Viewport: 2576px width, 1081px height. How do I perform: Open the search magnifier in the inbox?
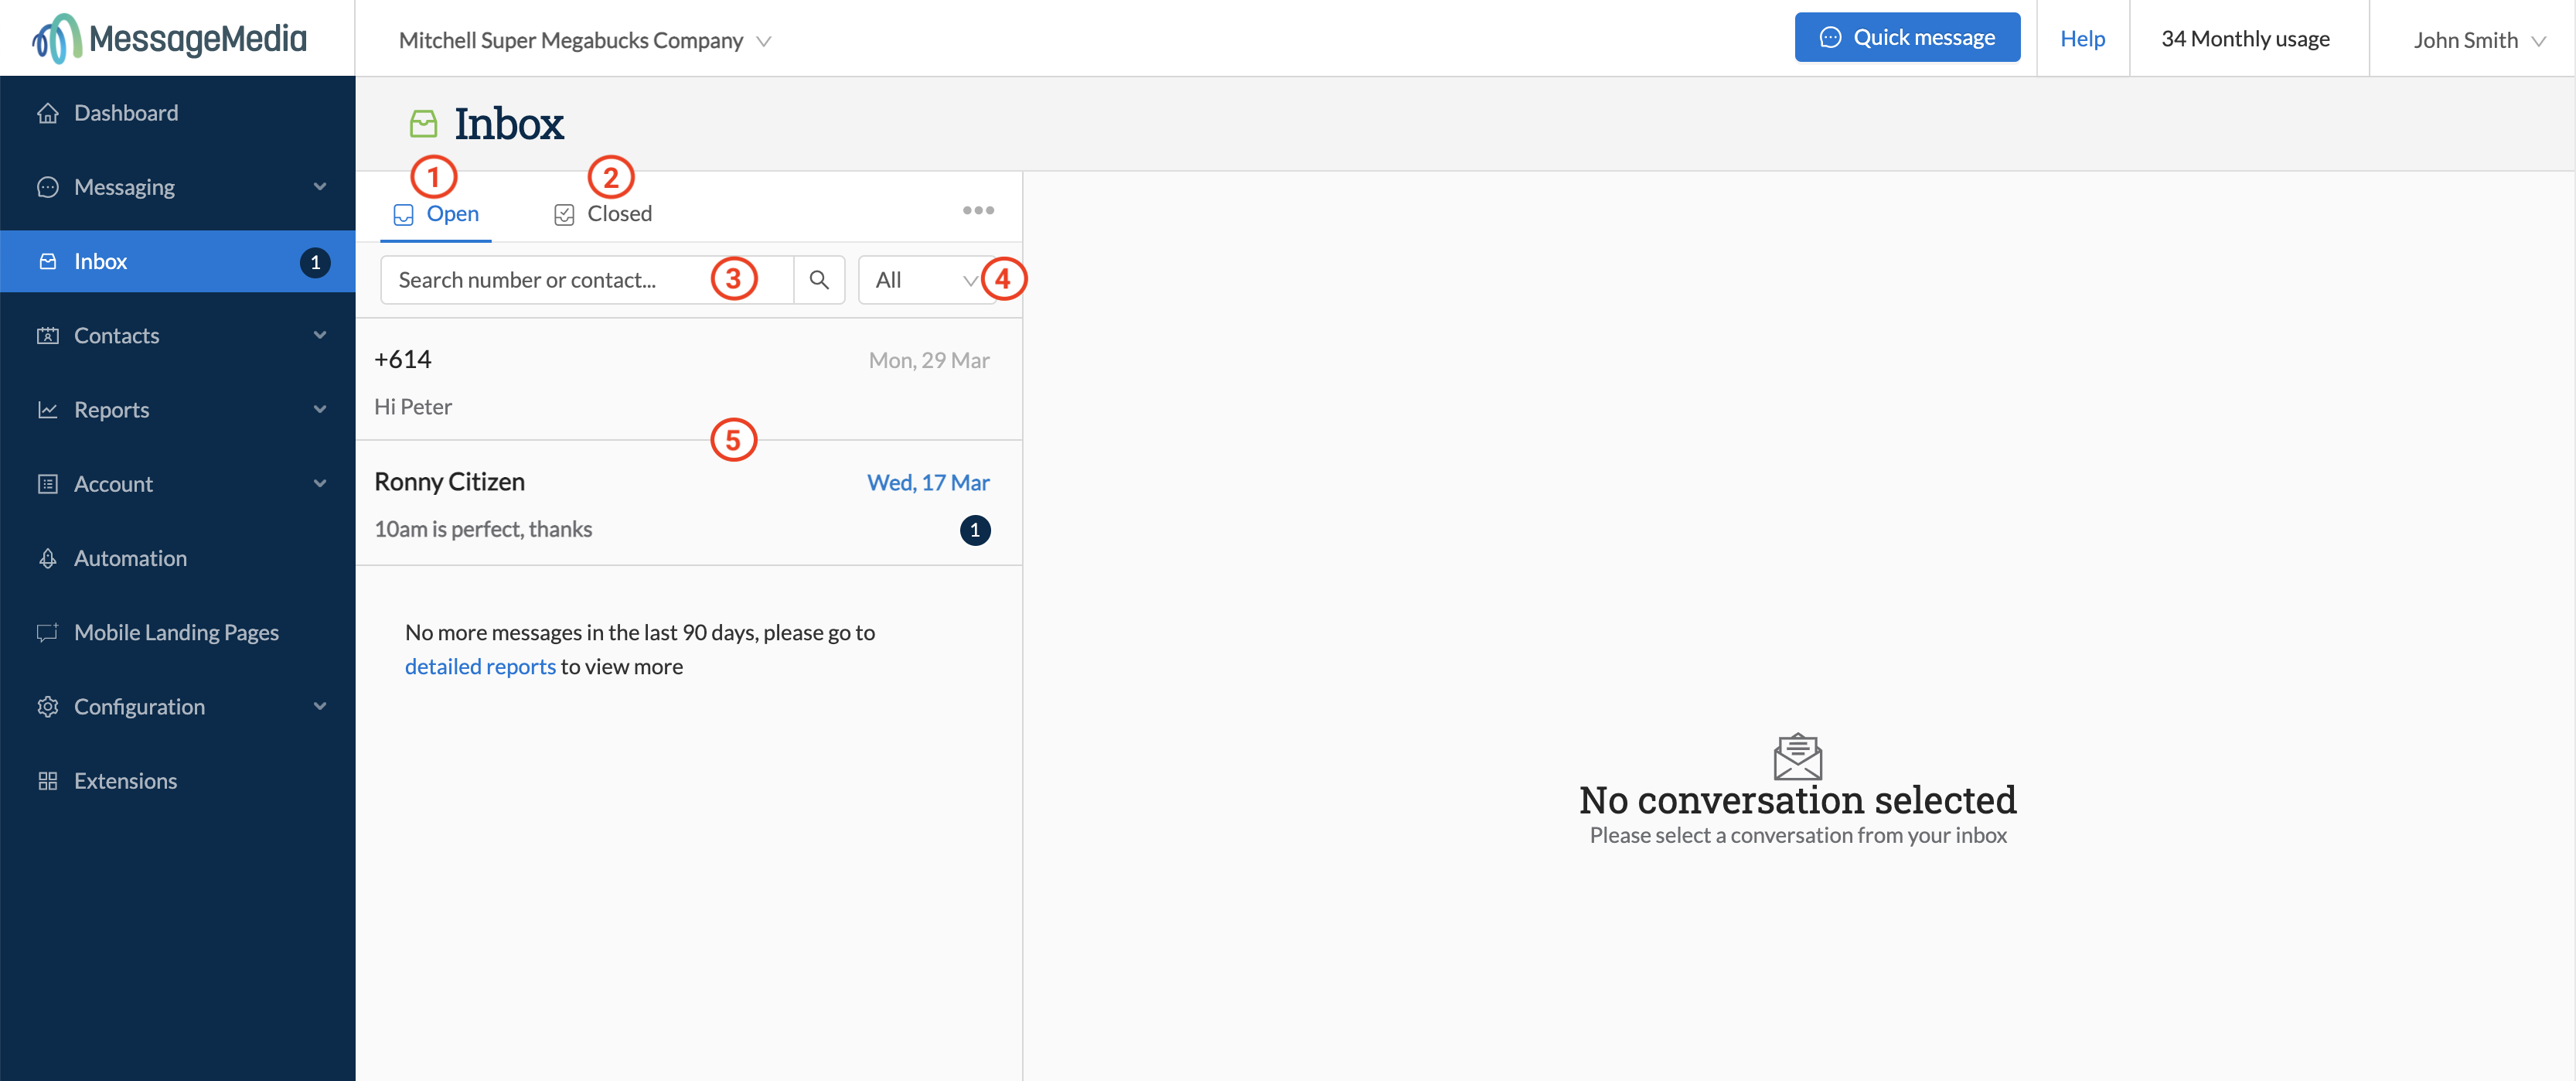(818, 280)
